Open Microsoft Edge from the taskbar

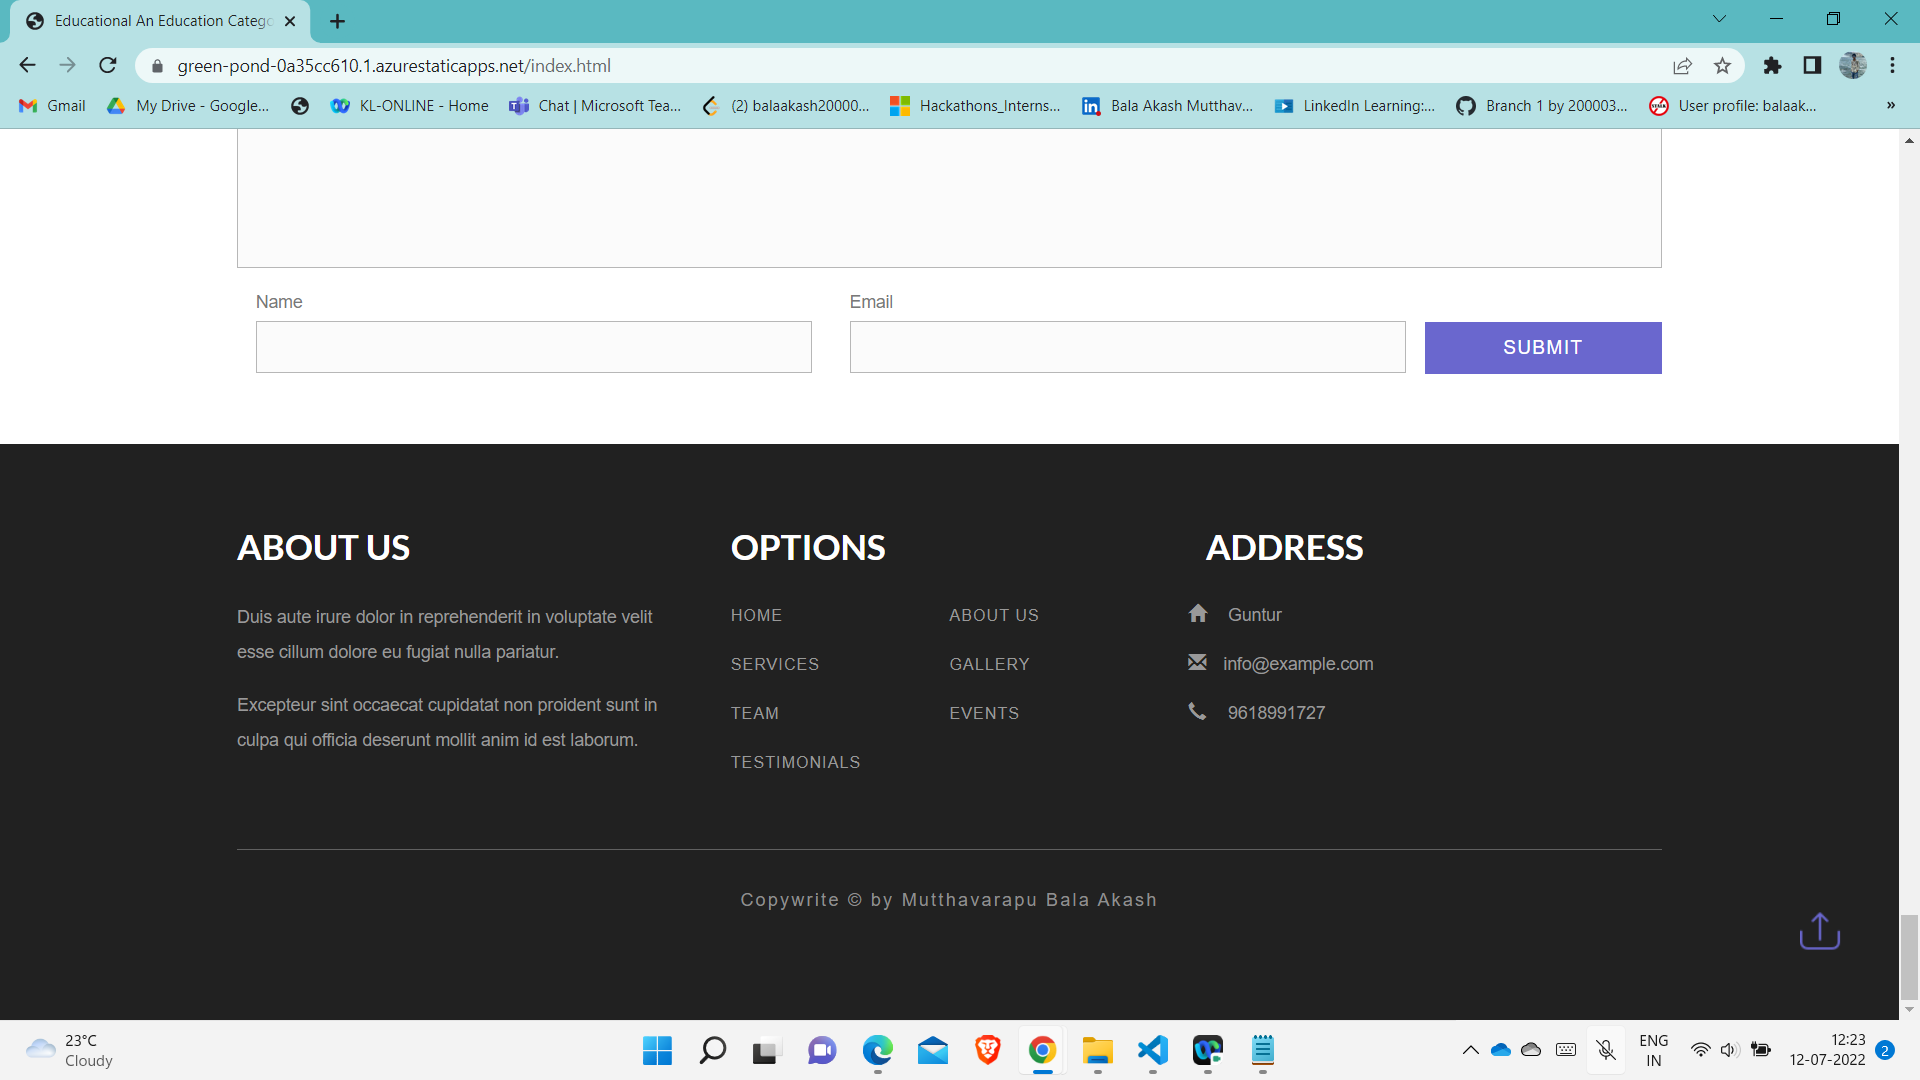[x=877, y=1050]
